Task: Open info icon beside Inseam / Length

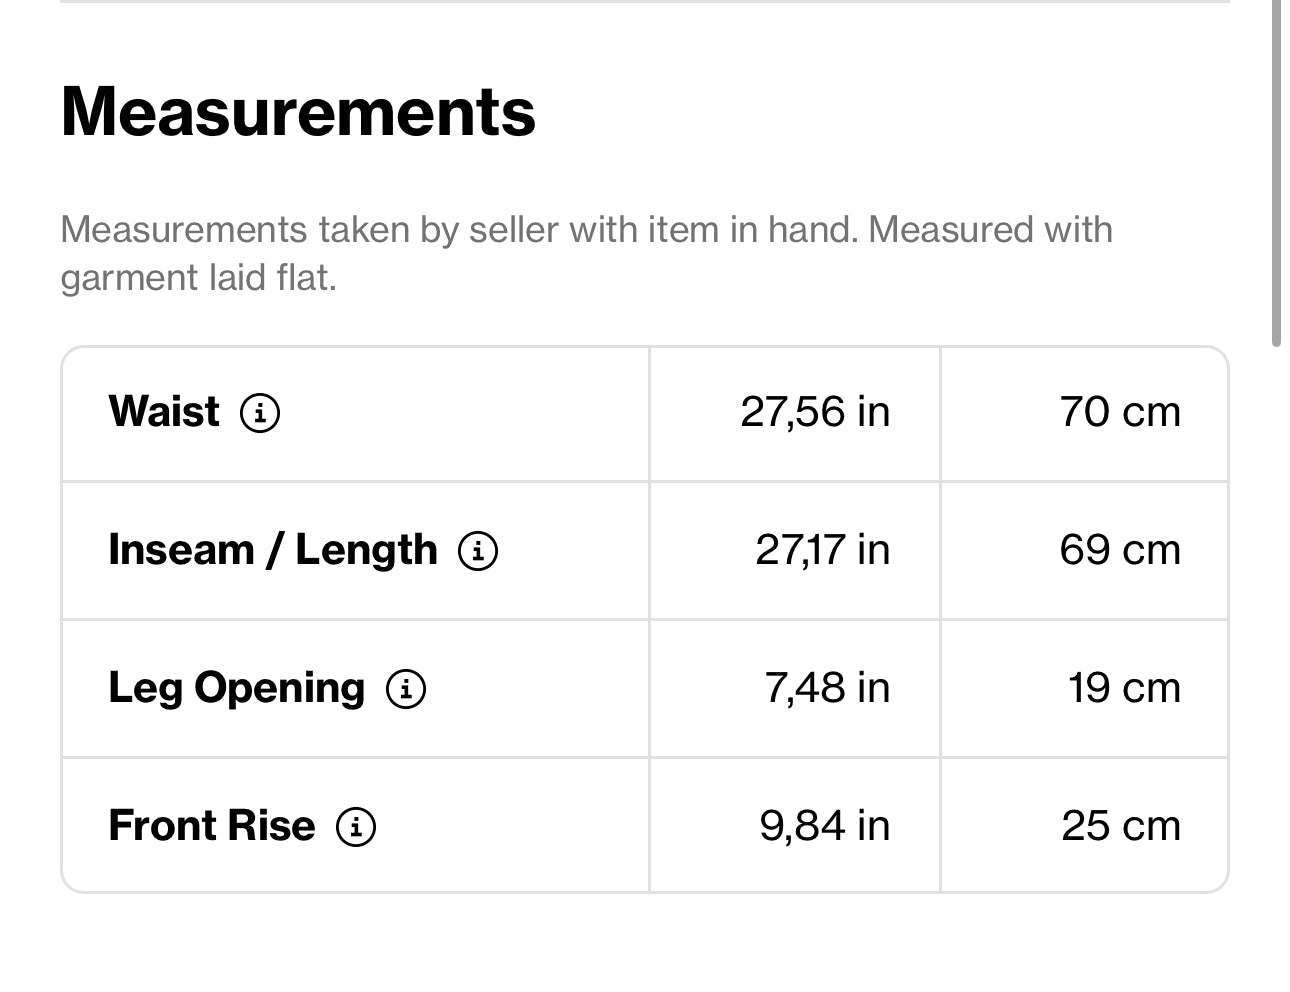Action: point(478,550)
